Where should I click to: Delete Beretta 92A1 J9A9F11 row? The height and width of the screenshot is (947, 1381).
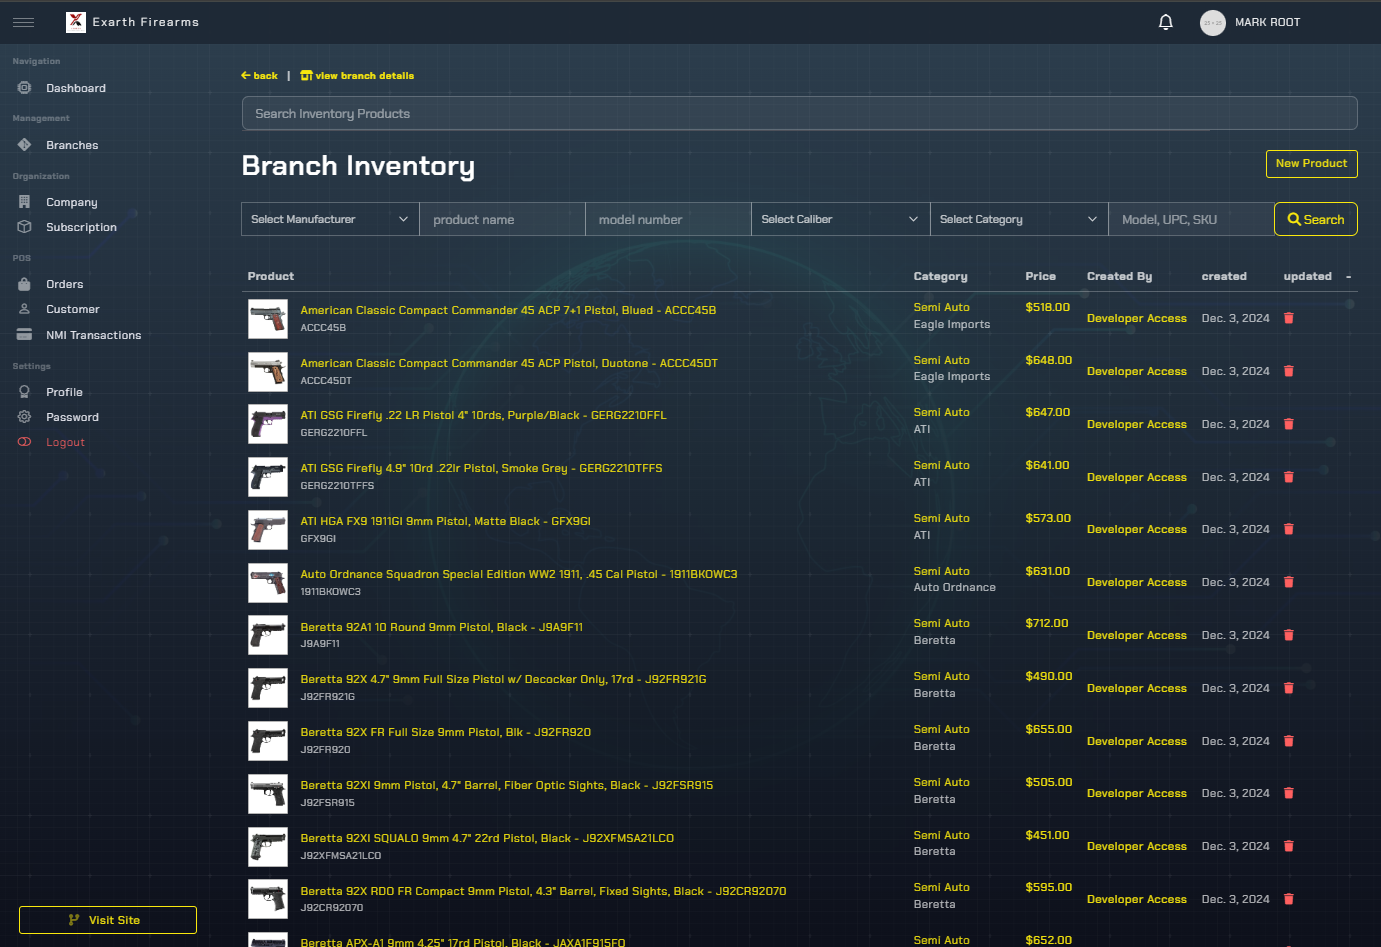[1289, 635]
